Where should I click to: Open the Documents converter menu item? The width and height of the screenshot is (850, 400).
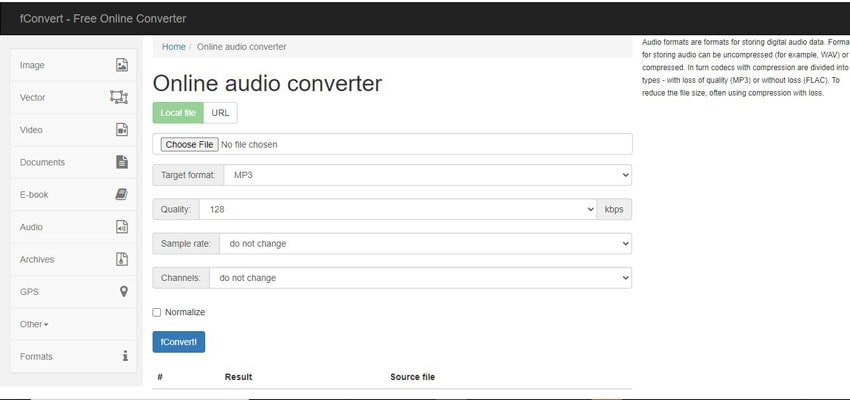pos(73,162)
